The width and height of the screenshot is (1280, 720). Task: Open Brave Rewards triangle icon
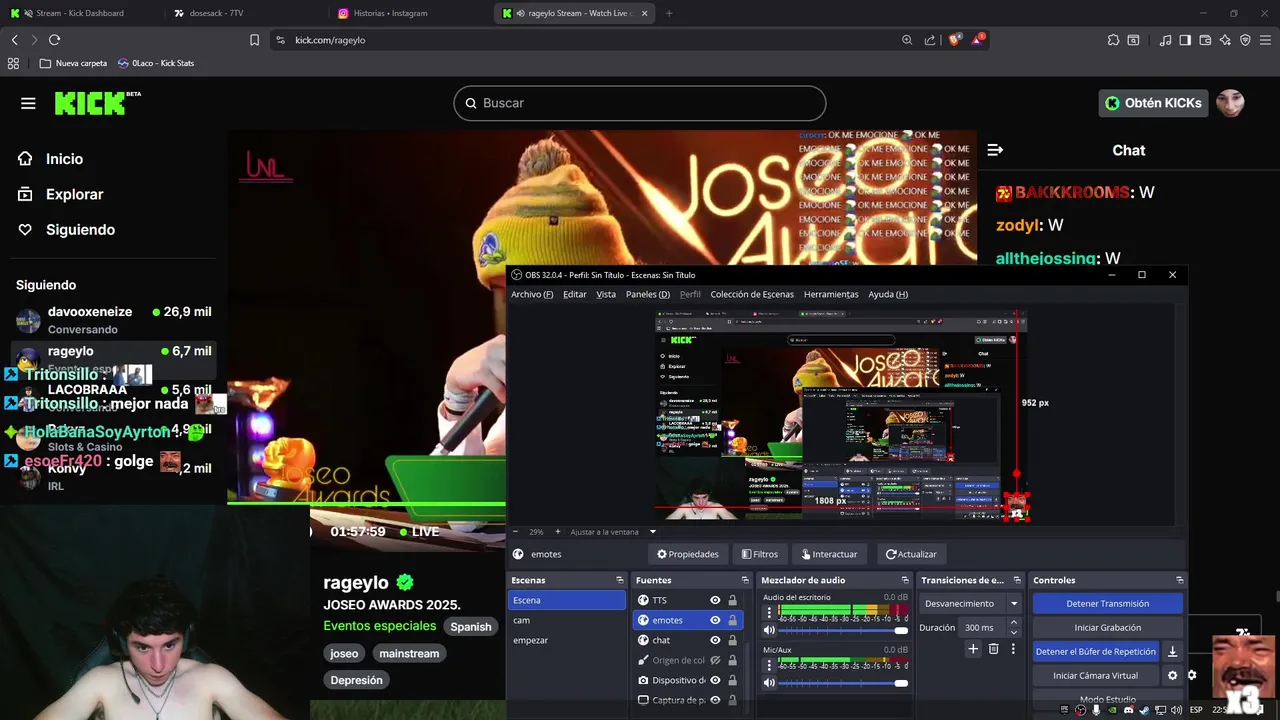(977, 40)
